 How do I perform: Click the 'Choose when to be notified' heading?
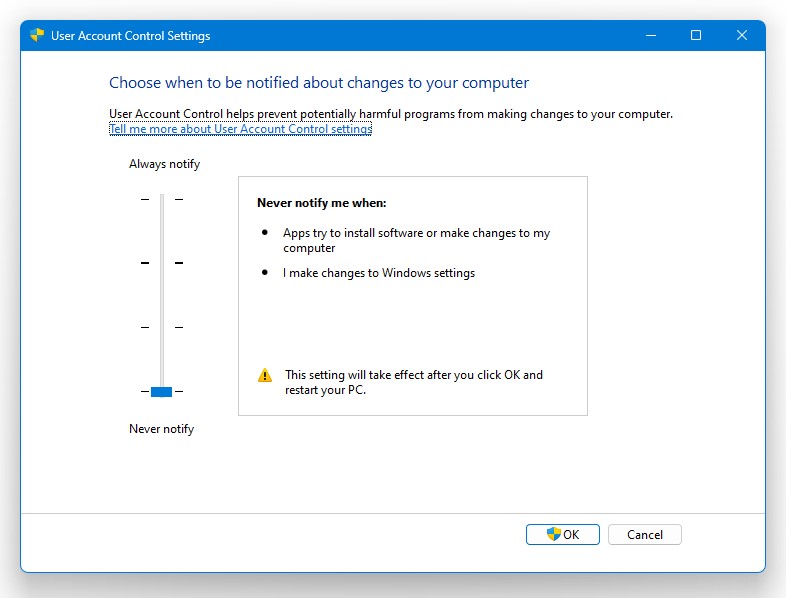[319, 83]
